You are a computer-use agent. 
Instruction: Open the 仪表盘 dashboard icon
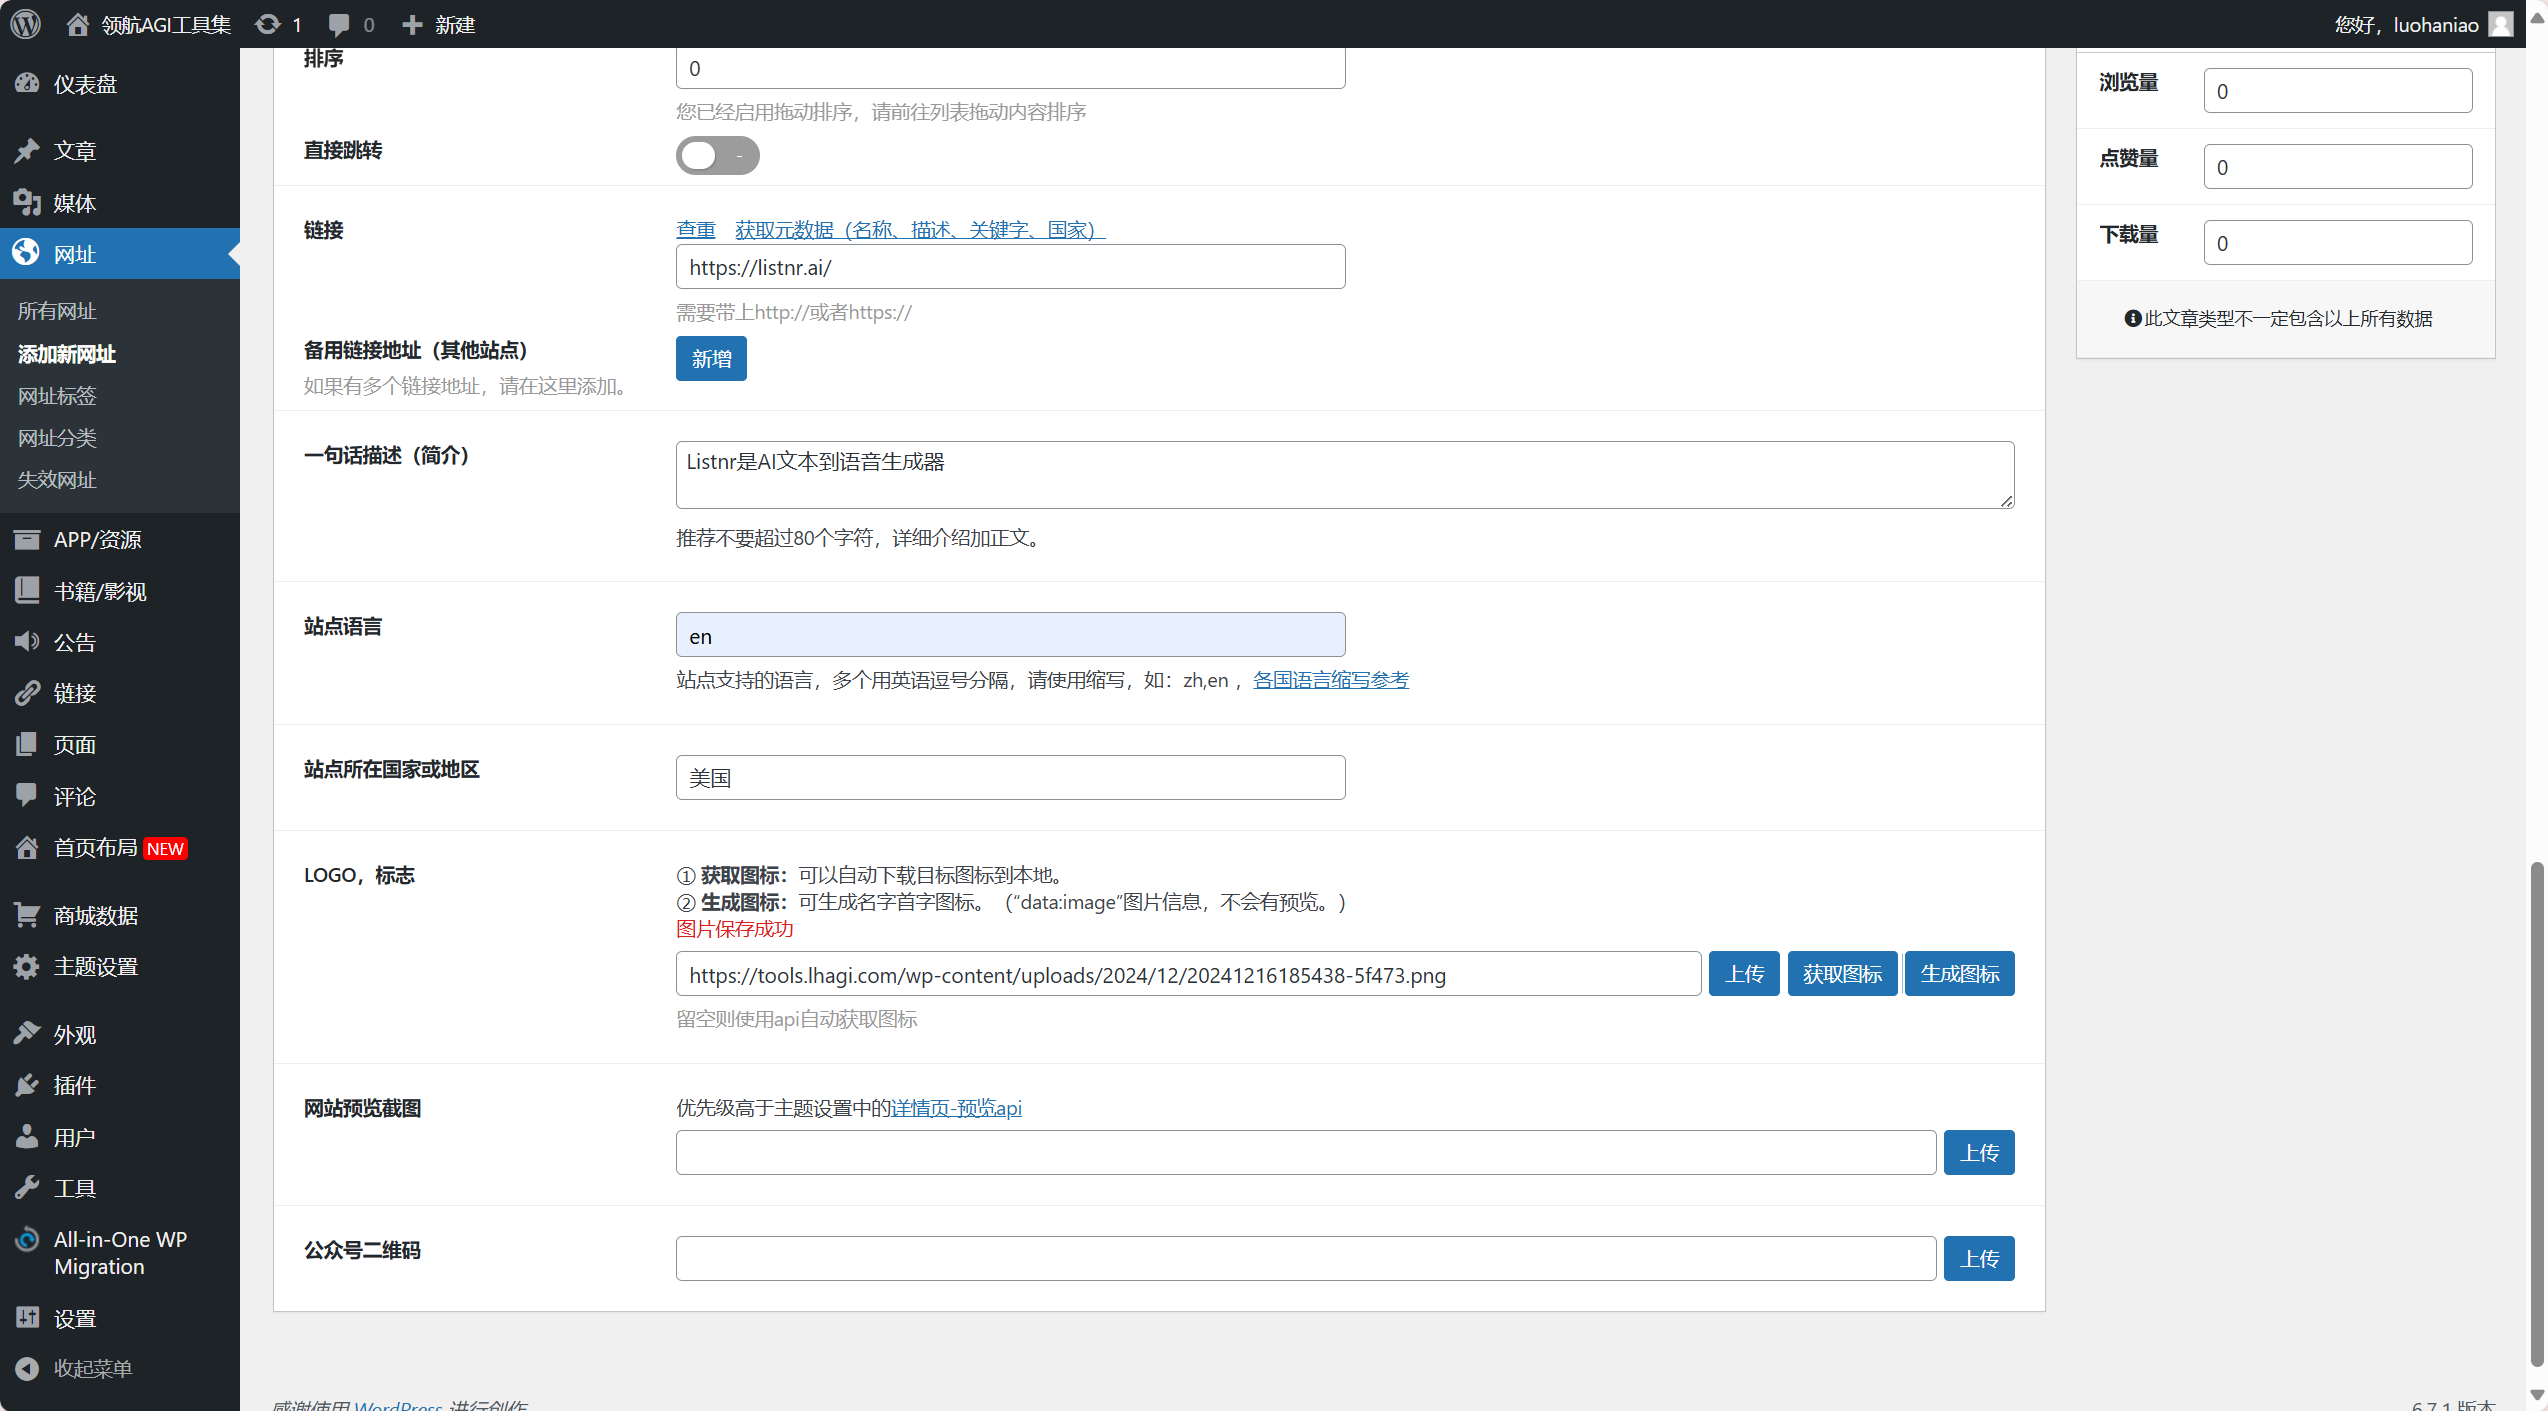pyautogui.click(x=27, y=84)
